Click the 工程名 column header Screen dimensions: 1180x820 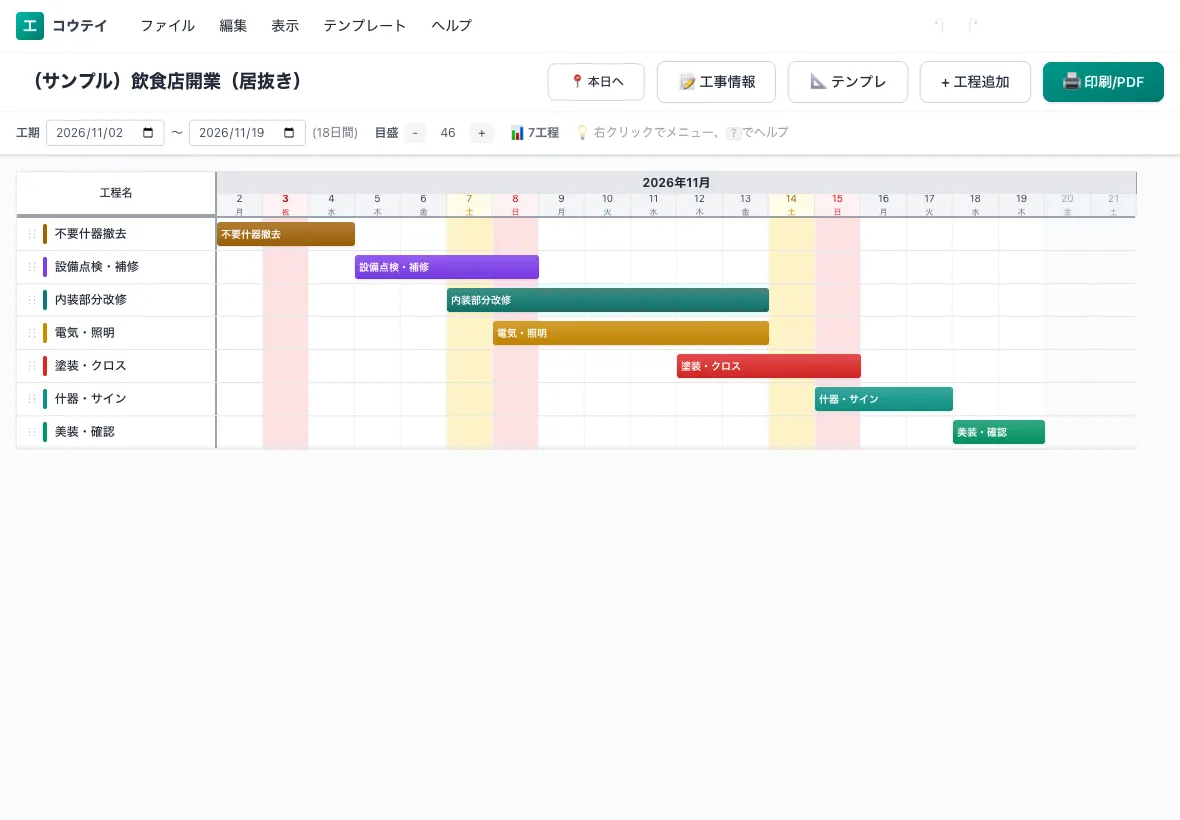pyautogui.click(x=116, y=193)
